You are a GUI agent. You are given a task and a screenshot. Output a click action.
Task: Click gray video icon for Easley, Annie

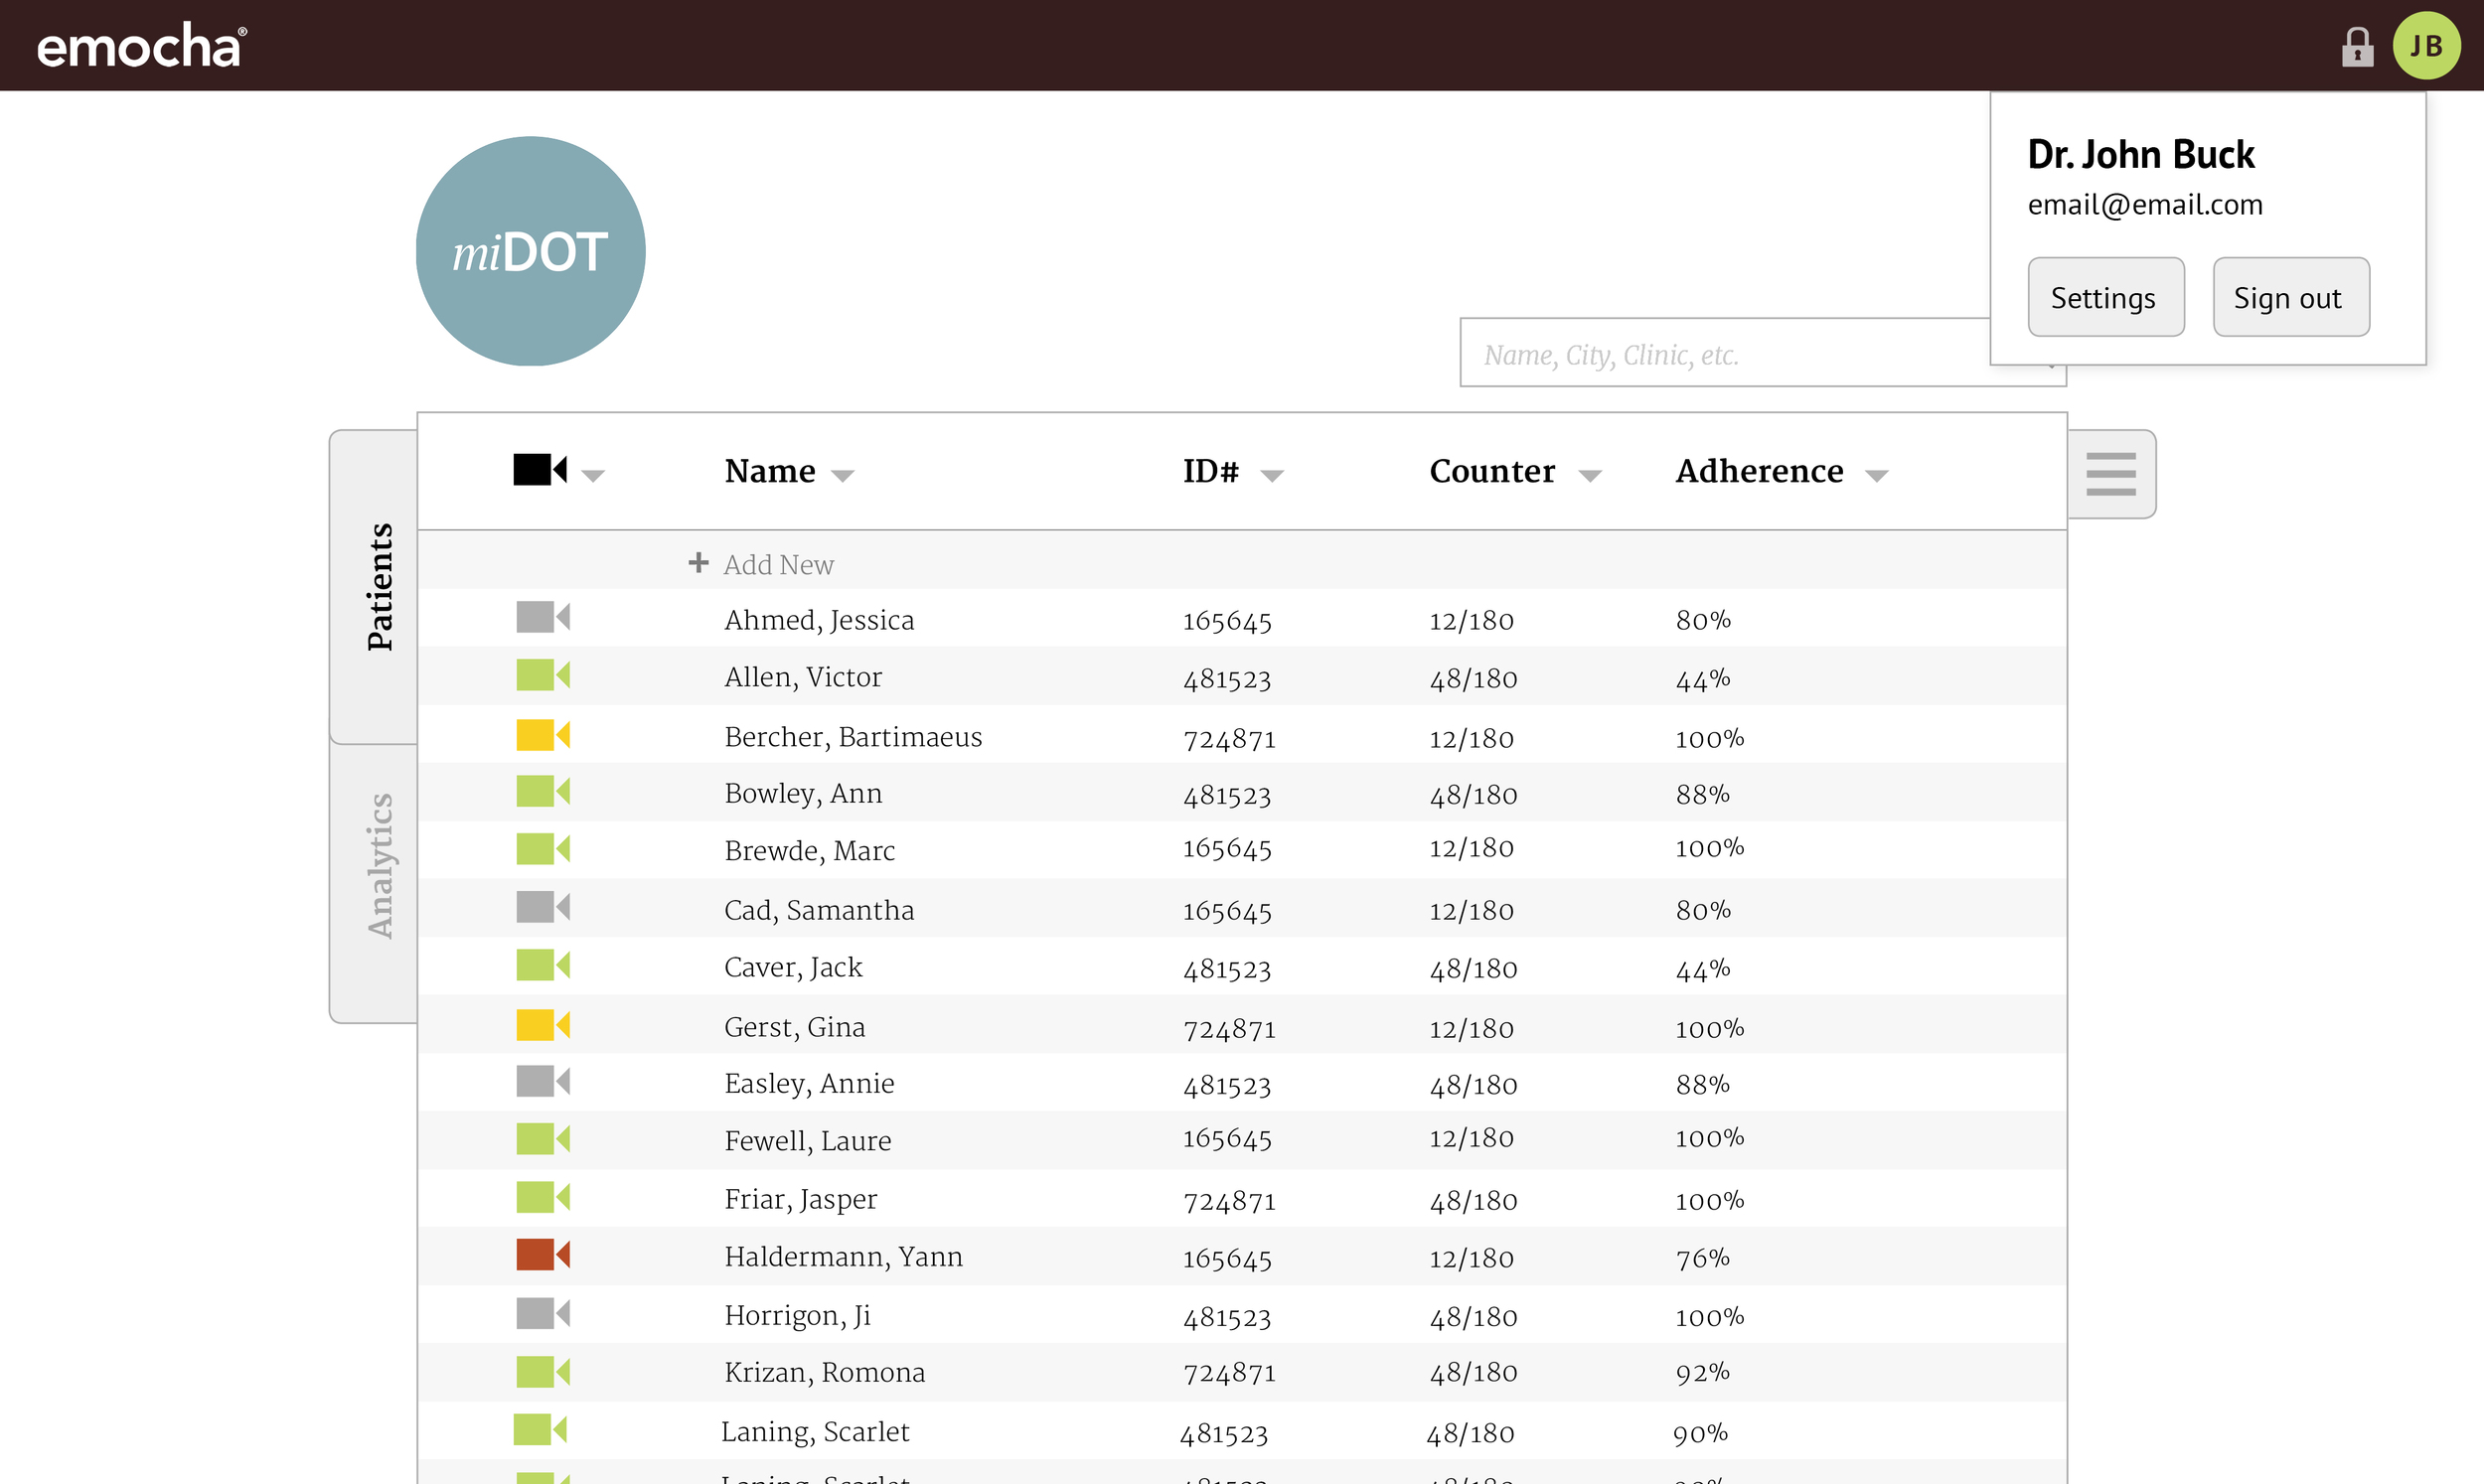(543, 1081)
